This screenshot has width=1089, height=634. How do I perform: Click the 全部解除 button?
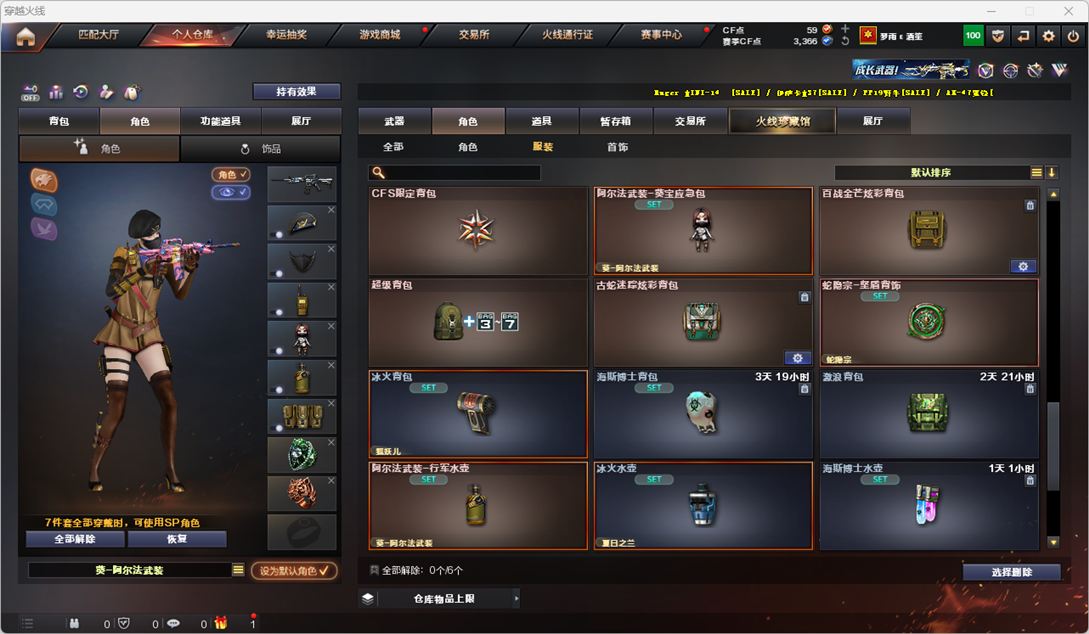(x=75, y=539)
